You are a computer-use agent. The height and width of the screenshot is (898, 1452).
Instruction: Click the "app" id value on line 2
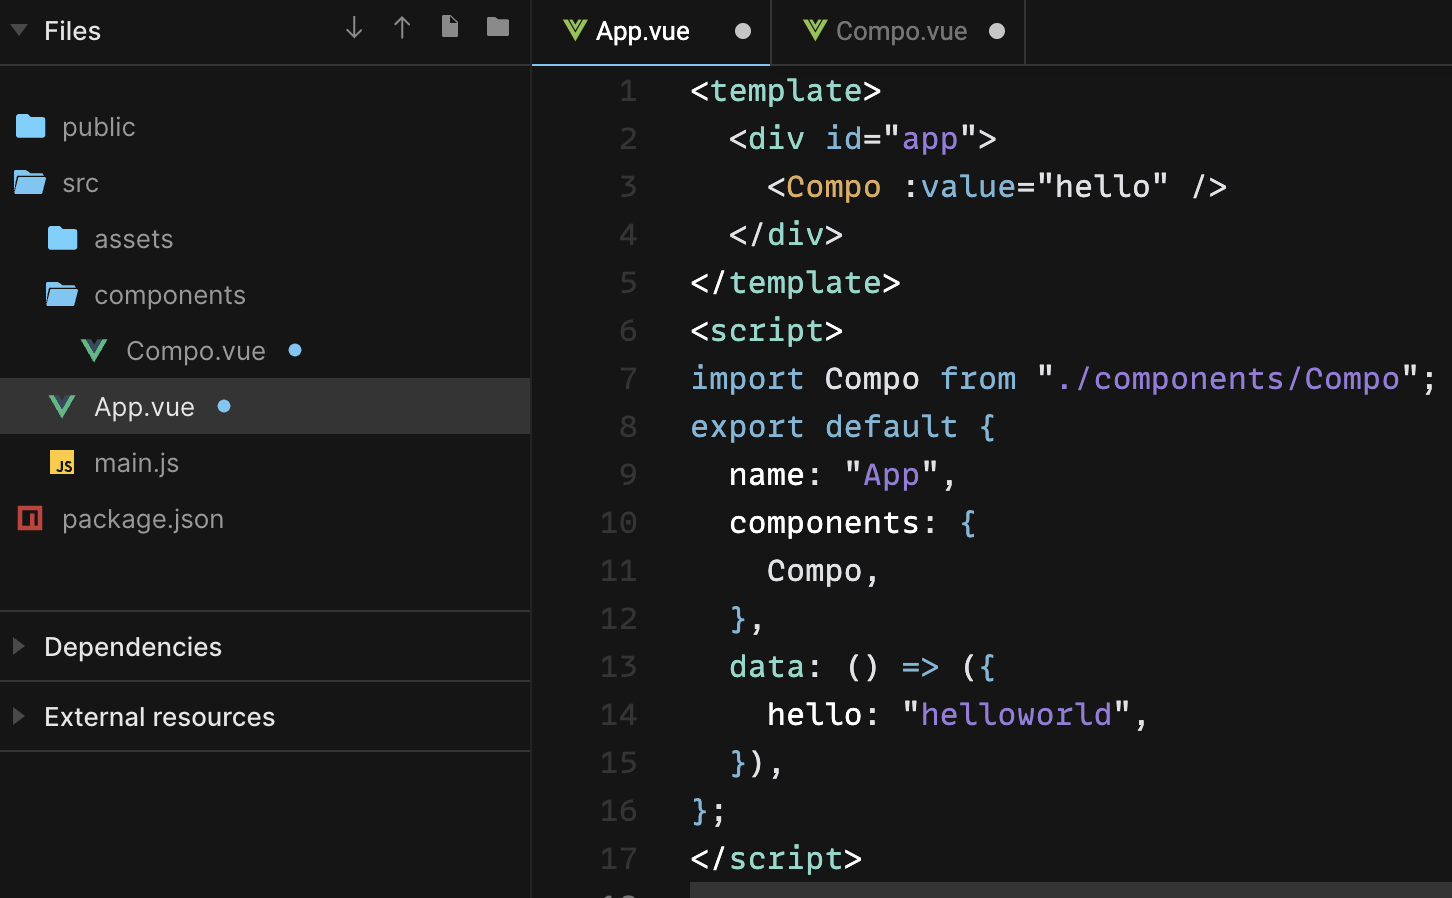[x=930, y=139]
